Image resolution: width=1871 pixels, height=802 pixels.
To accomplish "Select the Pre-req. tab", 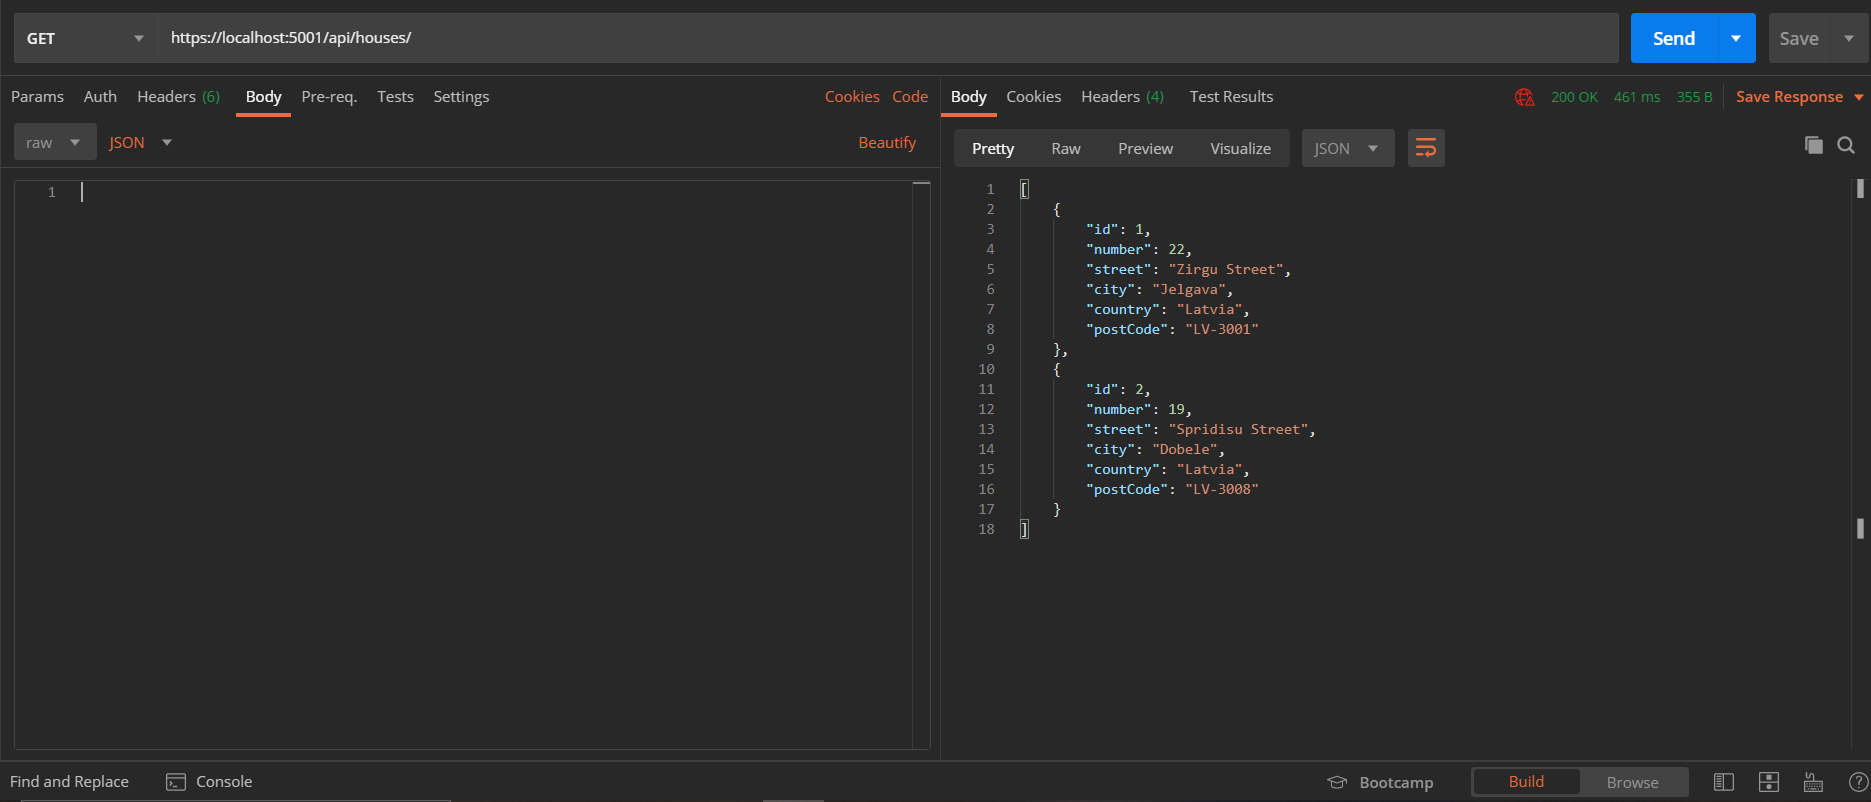I will pyautogui.click(x=329, y=97).
